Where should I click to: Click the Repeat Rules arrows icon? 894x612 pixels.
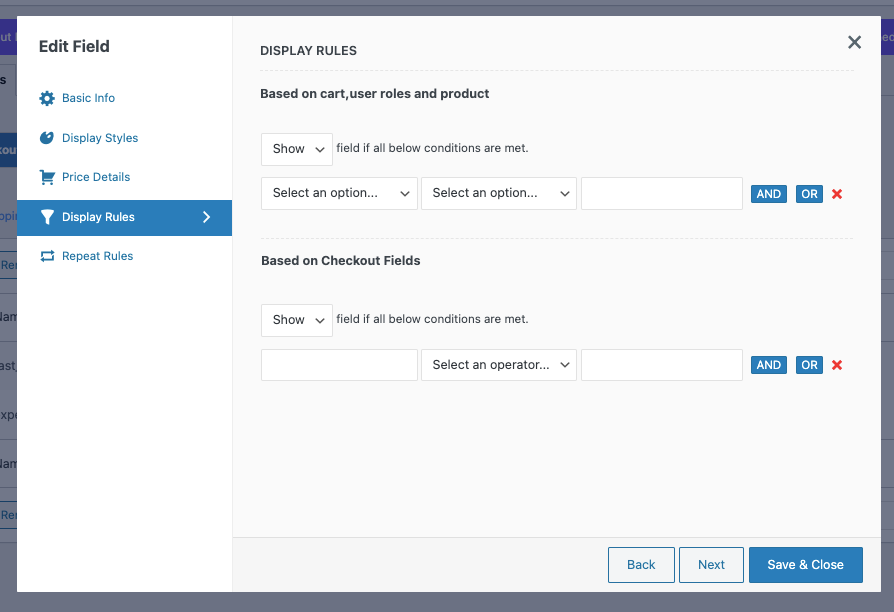(47, 256)
